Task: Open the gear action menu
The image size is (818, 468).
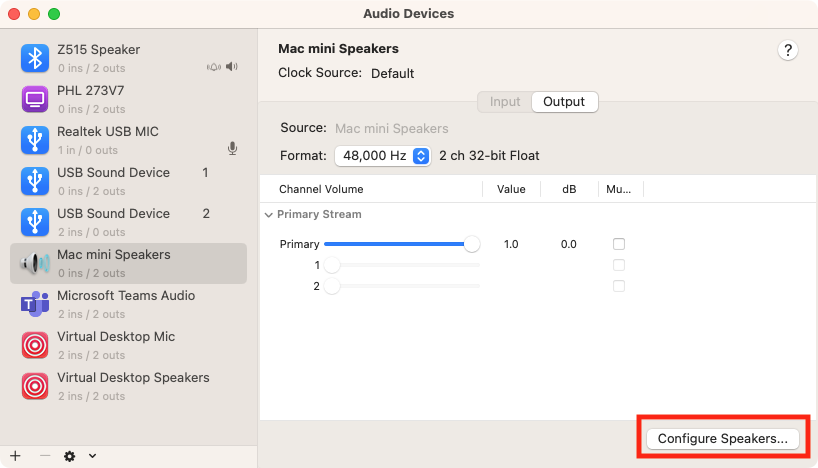Action: click(x=69, y=457)
